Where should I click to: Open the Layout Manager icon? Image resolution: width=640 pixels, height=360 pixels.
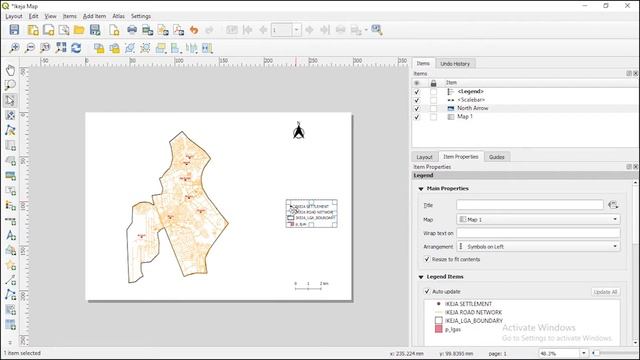point(64,30)
